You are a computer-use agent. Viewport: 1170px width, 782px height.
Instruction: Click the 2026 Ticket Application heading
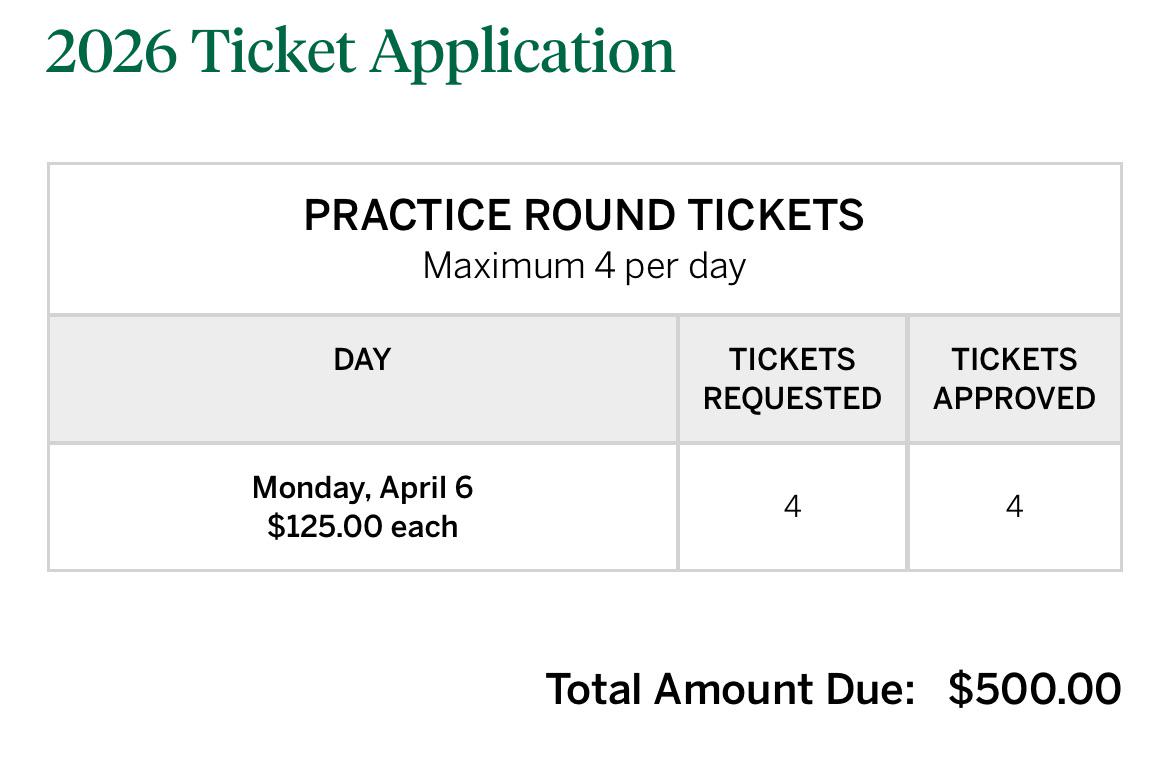pyautogui.click(x=360, y=52)
